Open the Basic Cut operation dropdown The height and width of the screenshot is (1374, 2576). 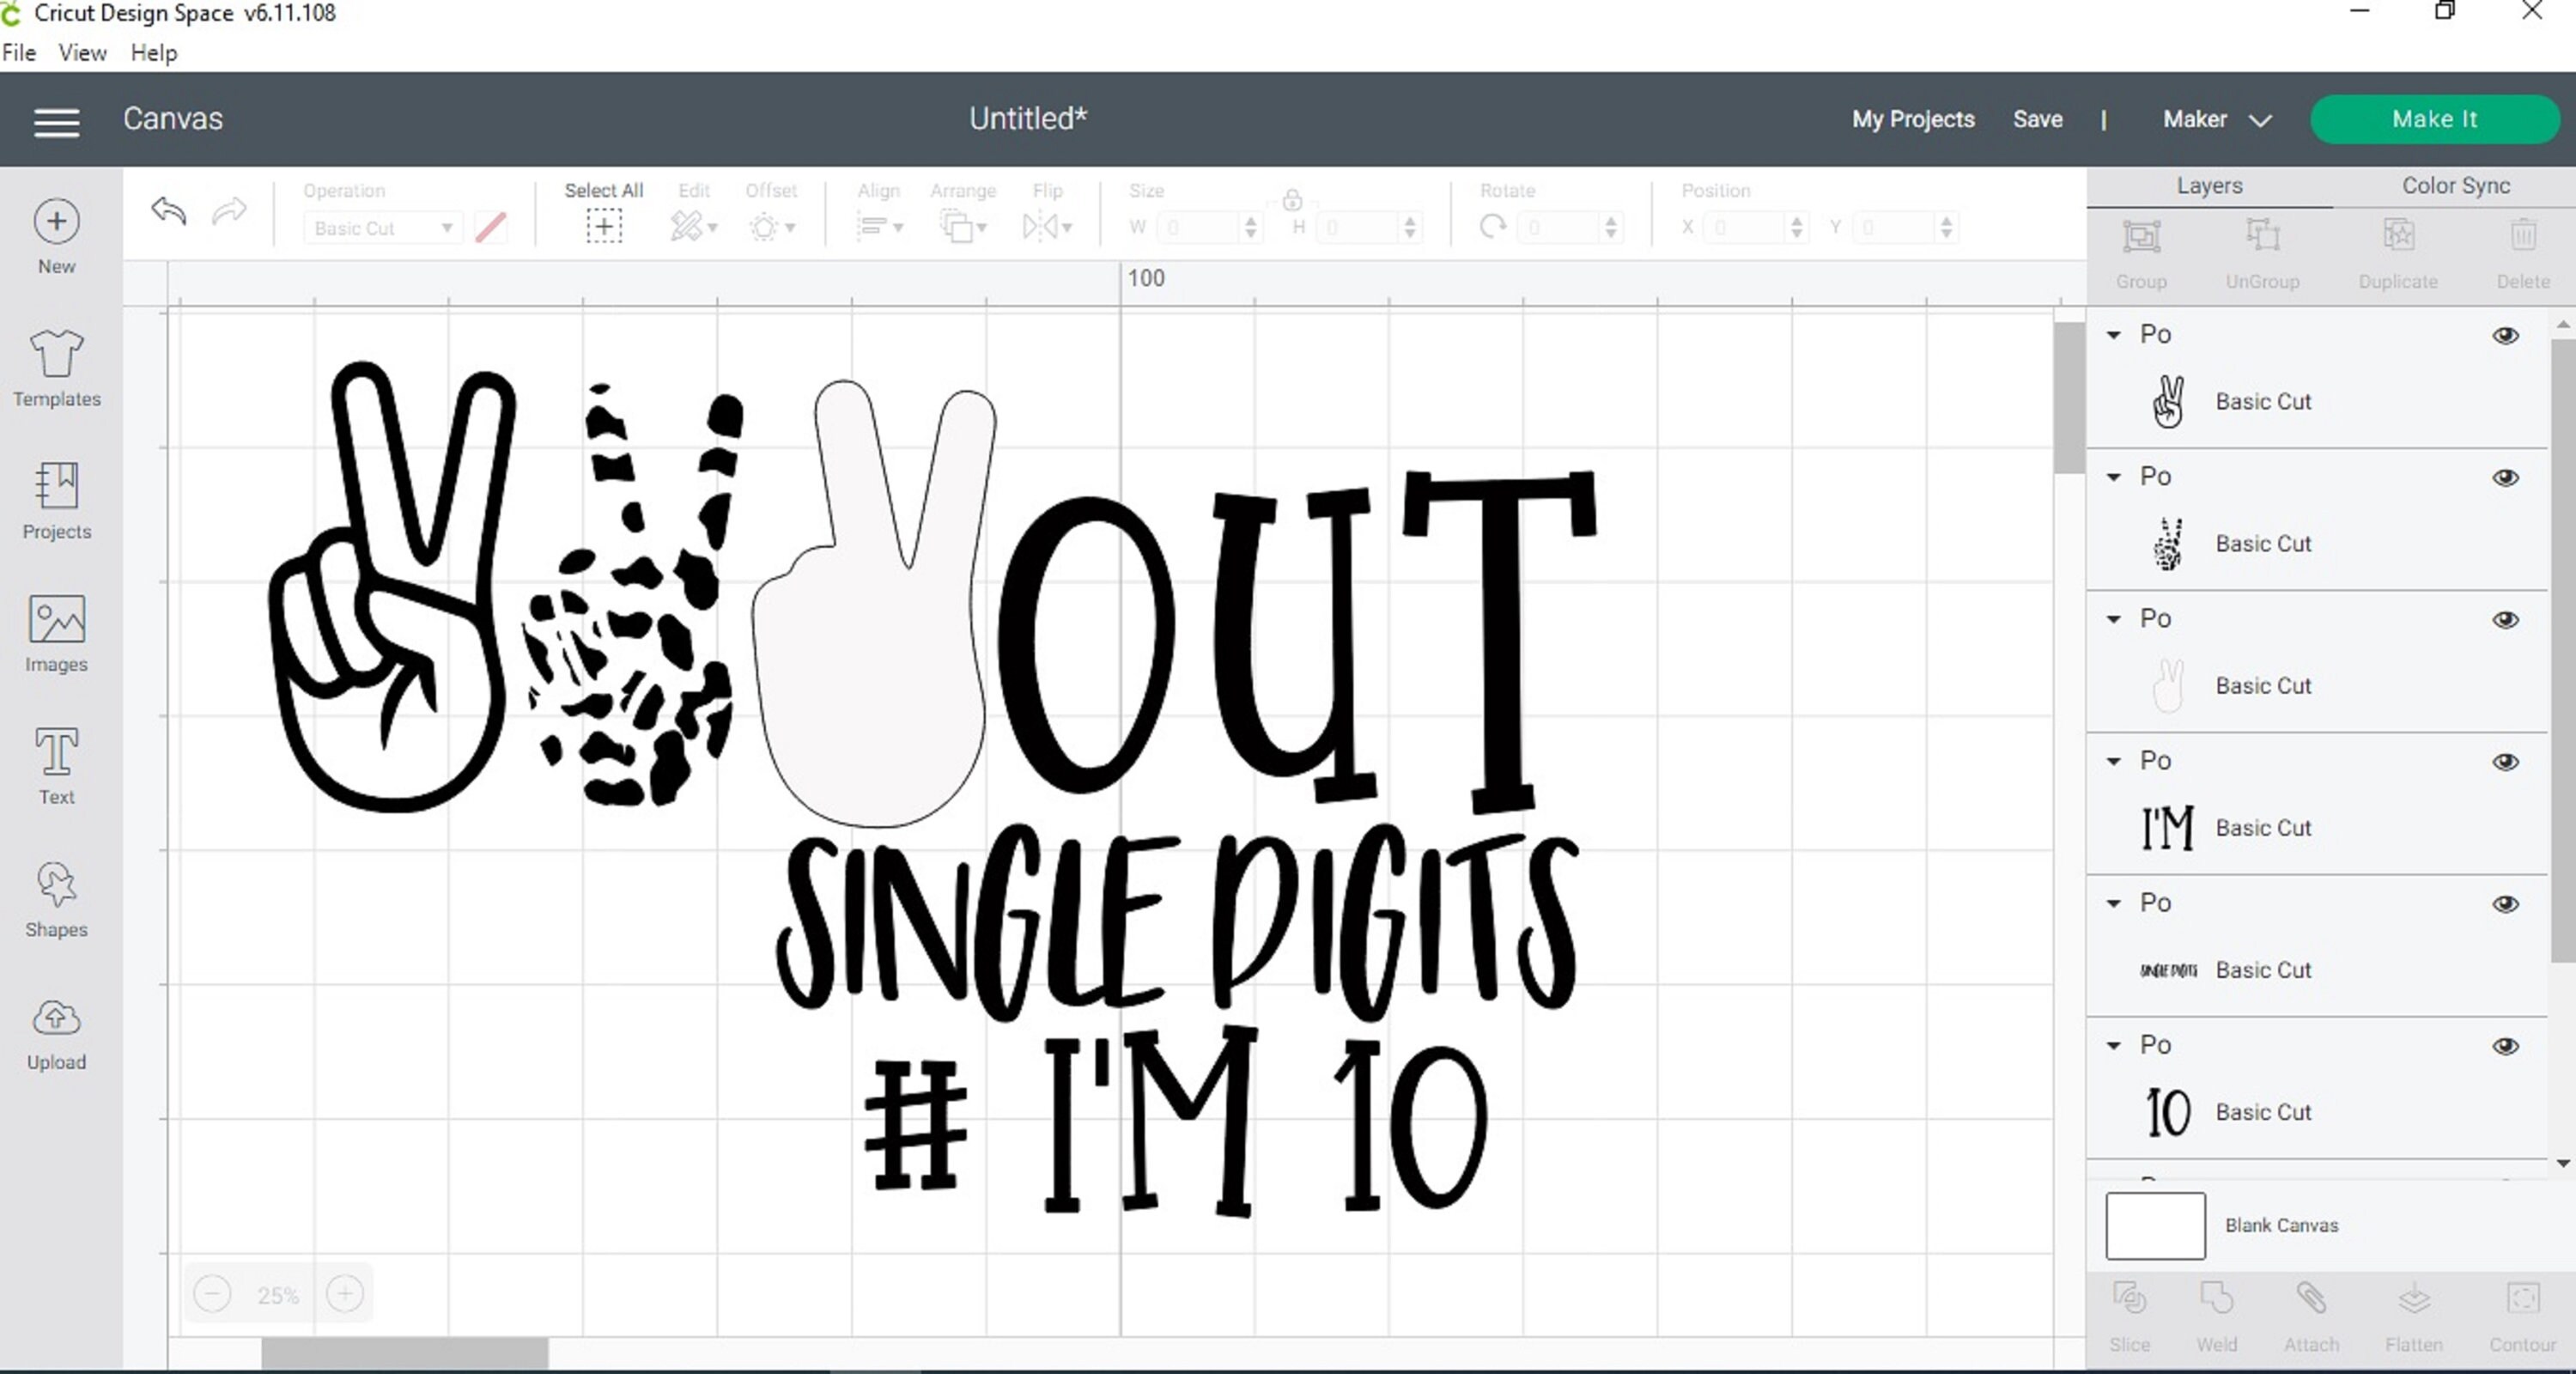point(383,227)
